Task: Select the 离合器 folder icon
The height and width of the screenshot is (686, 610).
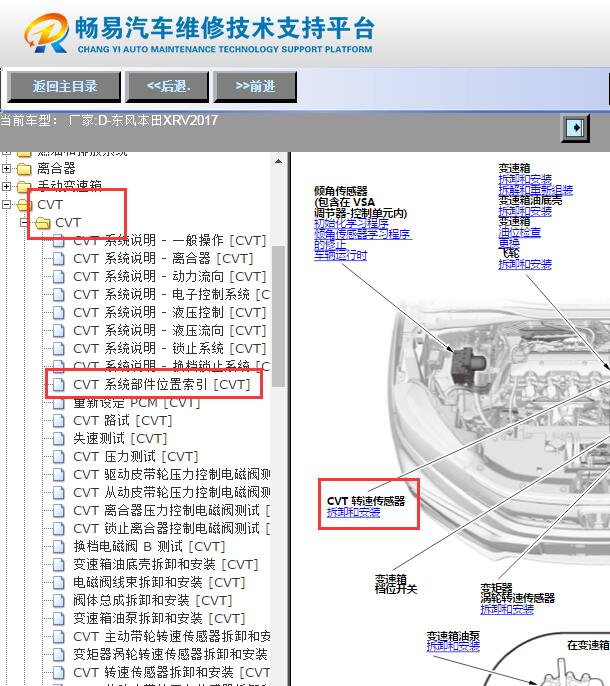Action: point(24,168)
